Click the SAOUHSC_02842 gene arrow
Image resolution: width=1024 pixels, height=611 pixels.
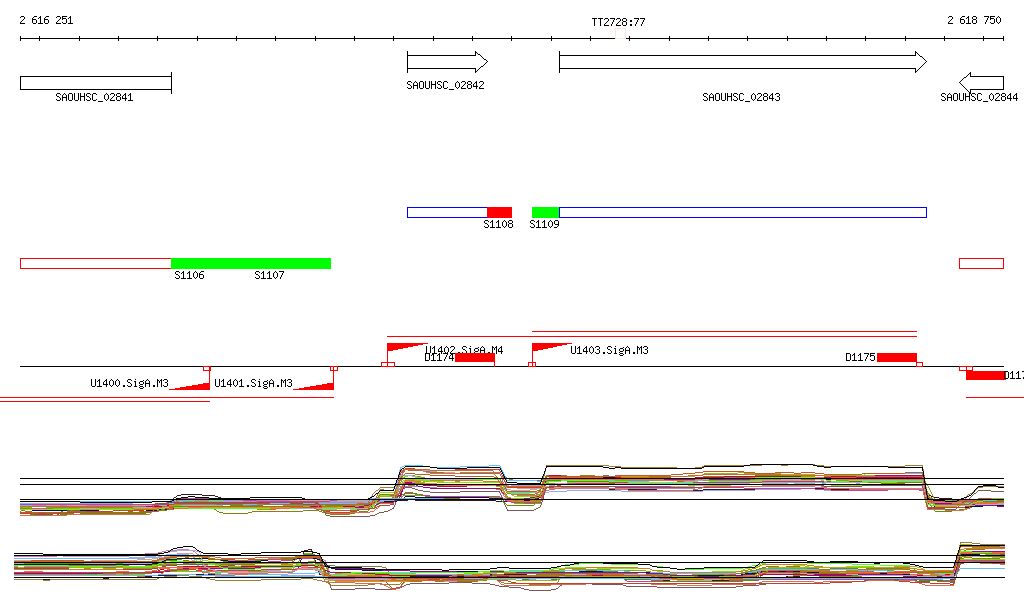[446, 62]
